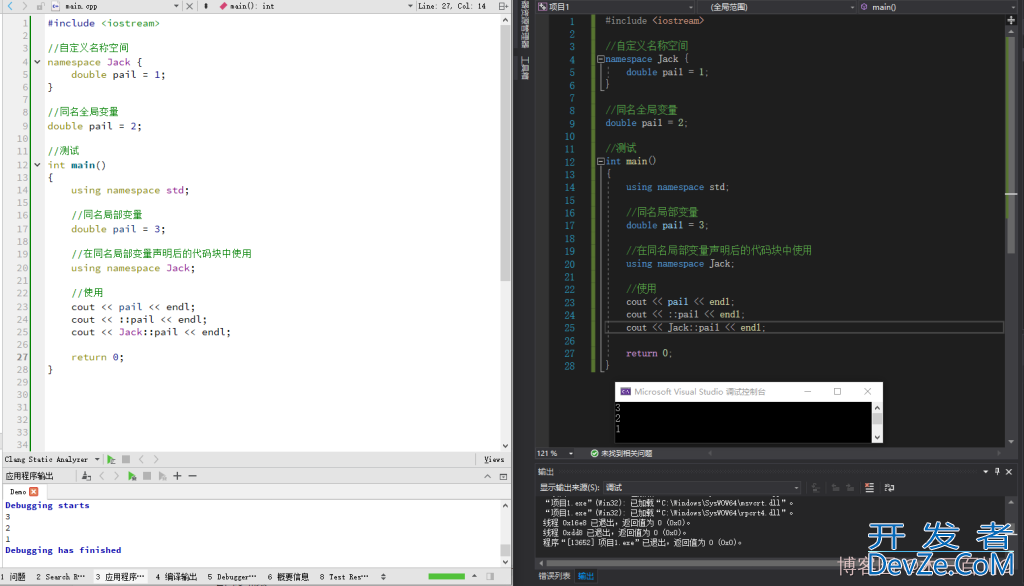The width and height of the screenshot is (1024, 586).
Task: Toggle auto-hide pin for output panel
Action: pos(997,472)
